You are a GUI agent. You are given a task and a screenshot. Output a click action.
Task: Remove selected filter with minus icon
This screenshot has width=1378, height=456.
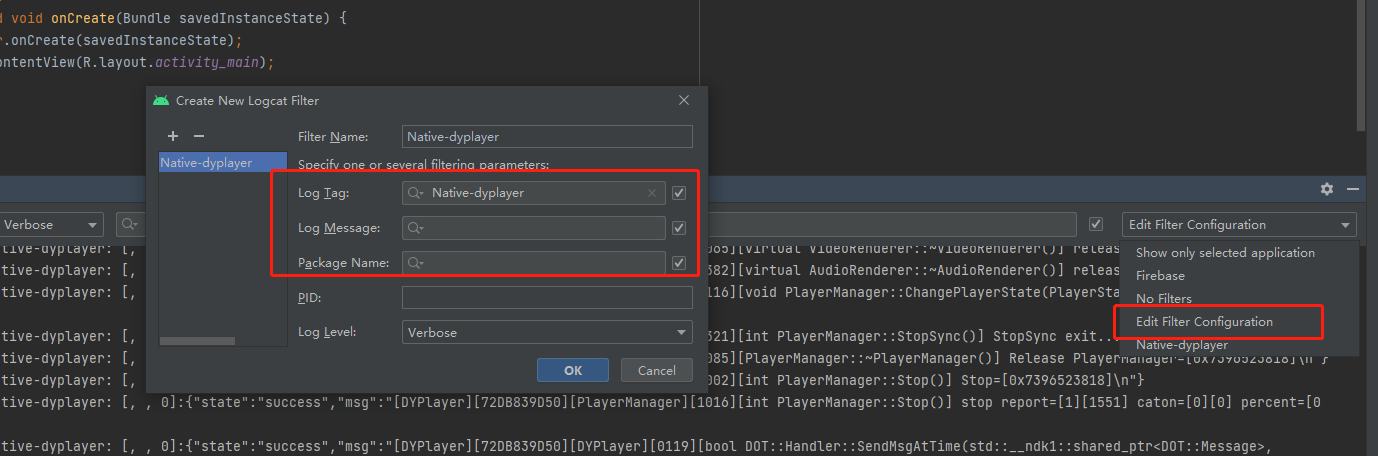[198, 136]
